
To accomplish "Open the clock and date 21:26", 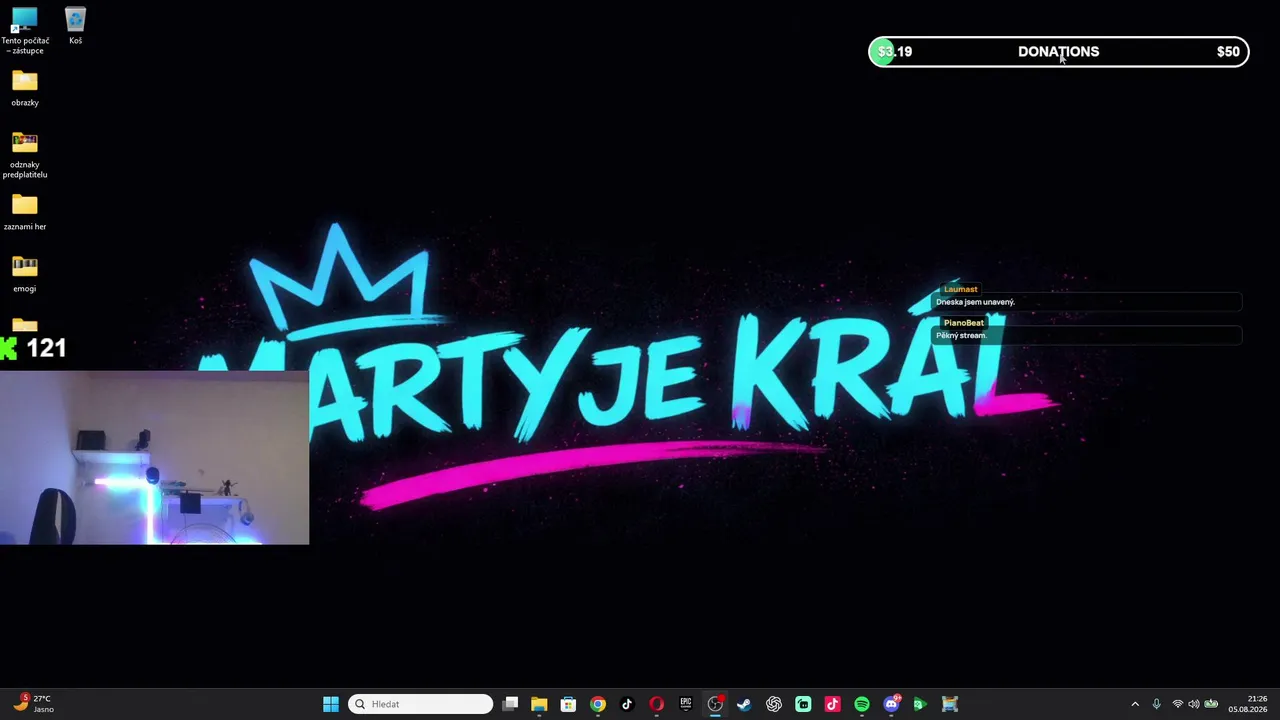I will tap(1248, 704).
